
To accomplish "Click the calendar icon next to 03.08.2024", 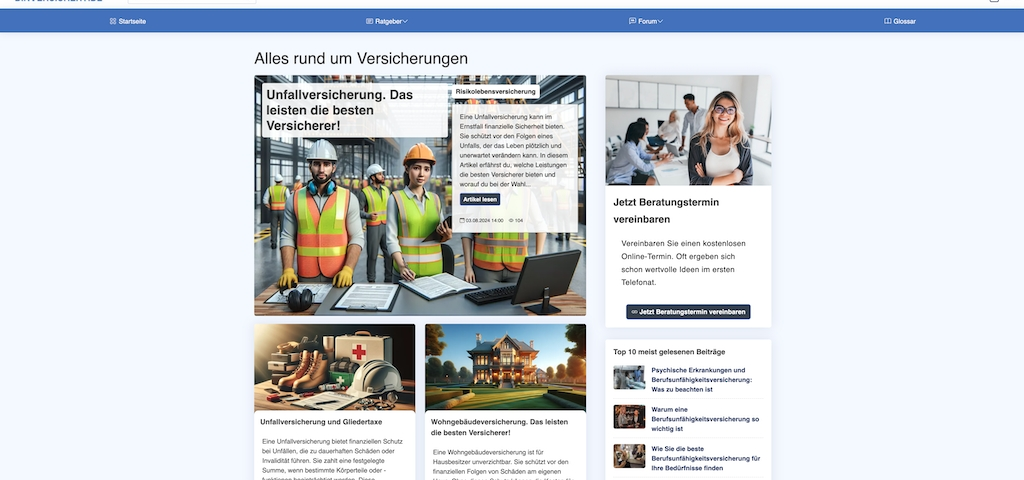I will (x=462, y=221).
